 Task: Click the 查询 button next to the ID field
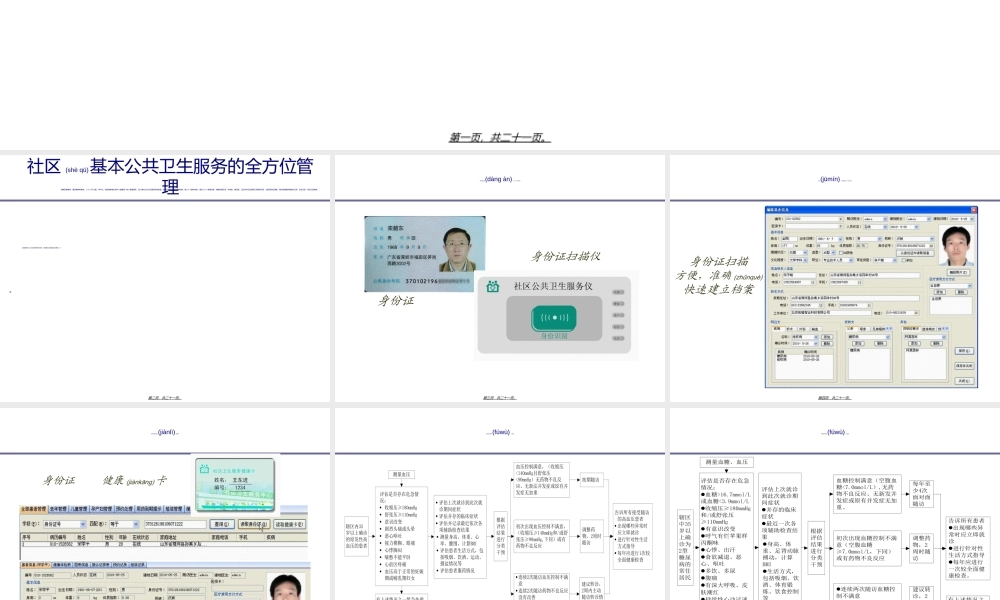(x=223, y=524)
